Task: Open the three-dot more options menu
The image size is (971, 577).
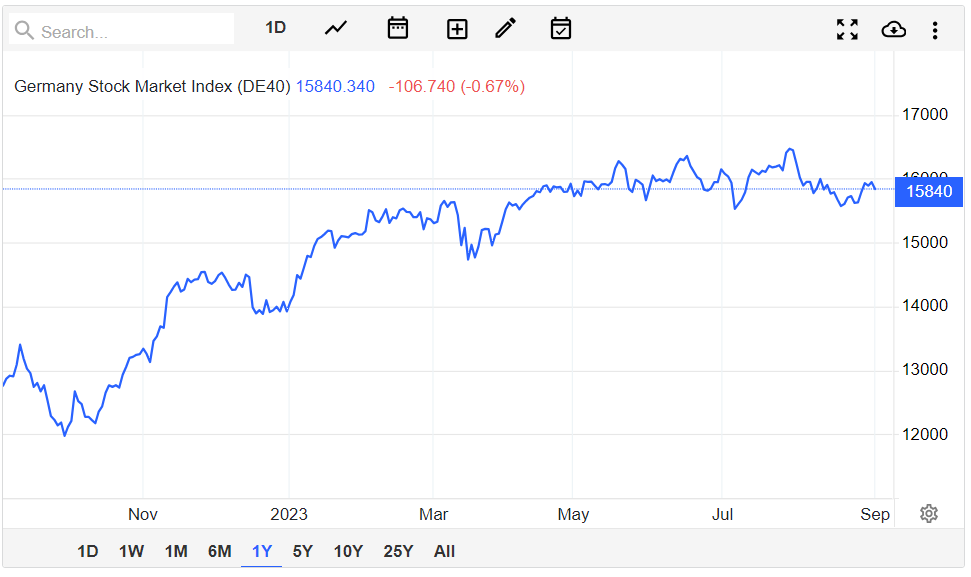Action: point(935,30)
